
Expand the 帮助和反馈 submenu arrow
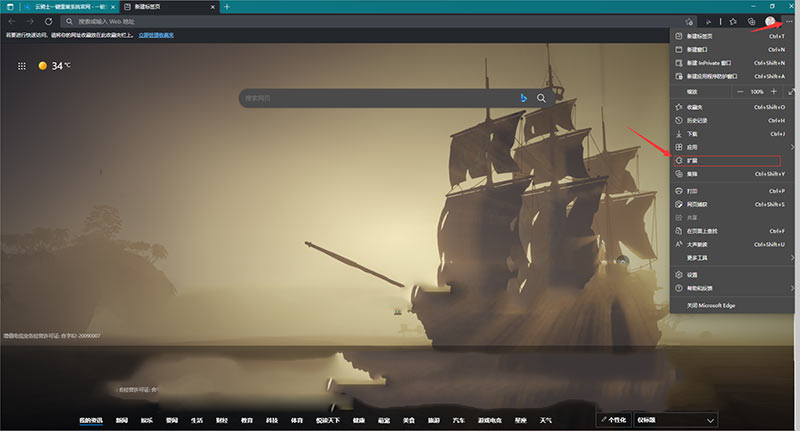(x=792, y=288)
